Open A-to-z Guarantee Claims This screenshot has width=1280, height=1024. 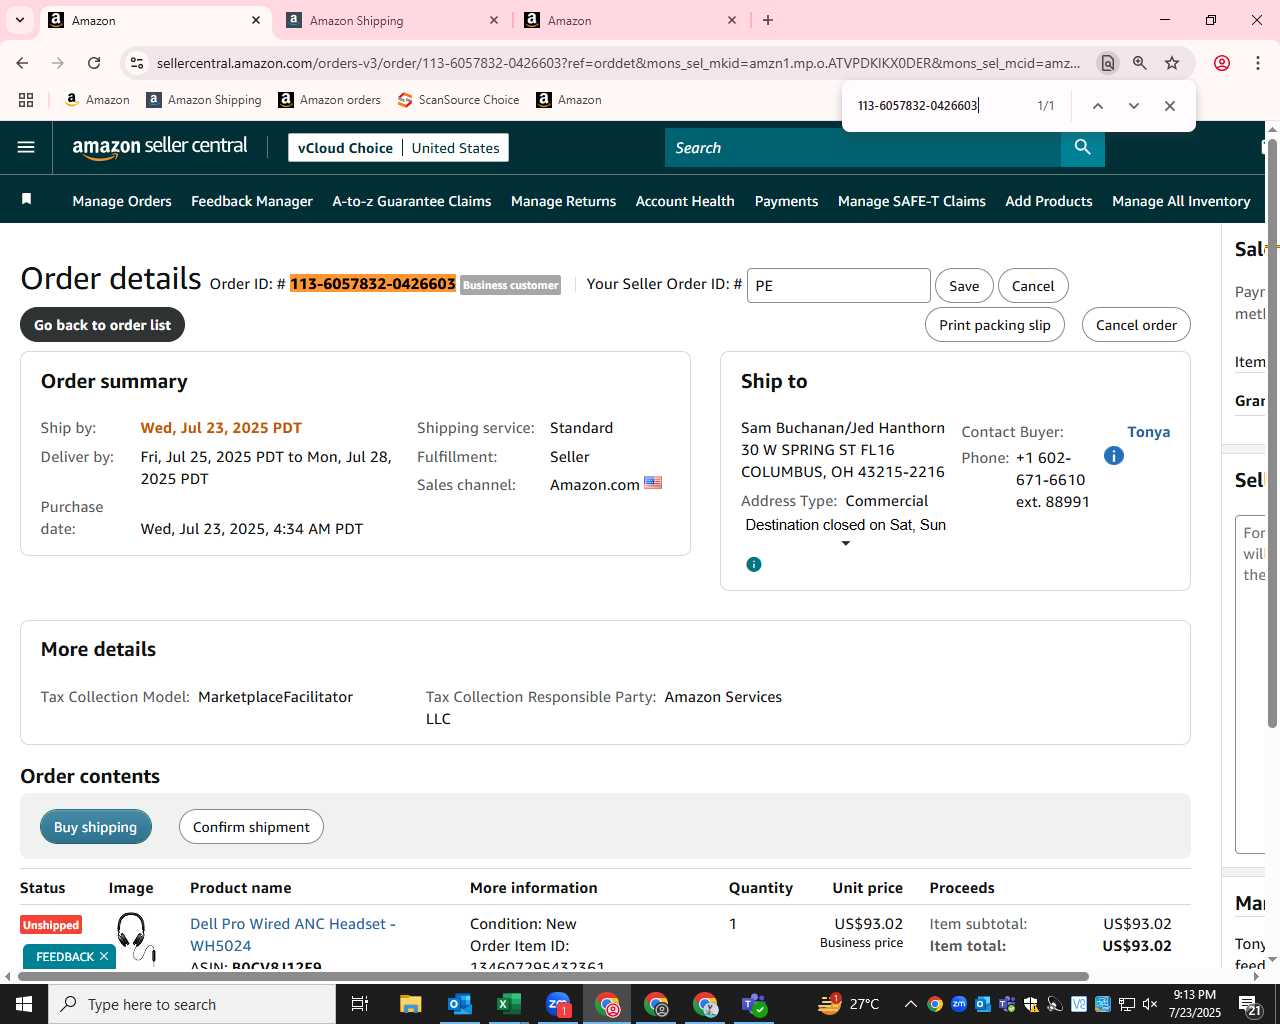412,201
